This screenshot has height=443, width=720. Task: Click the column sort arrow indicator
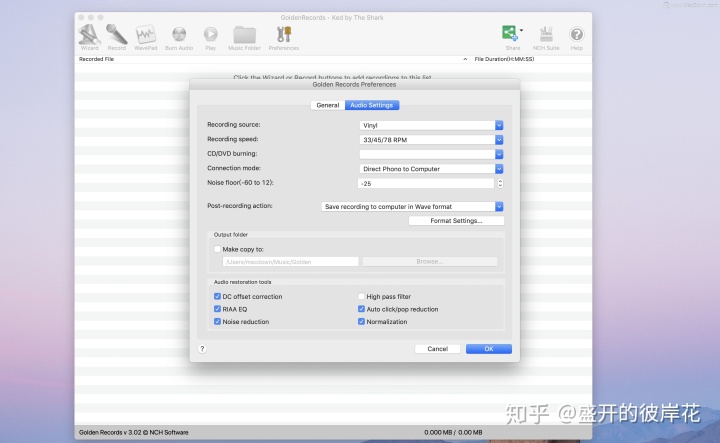click(465, 59)
